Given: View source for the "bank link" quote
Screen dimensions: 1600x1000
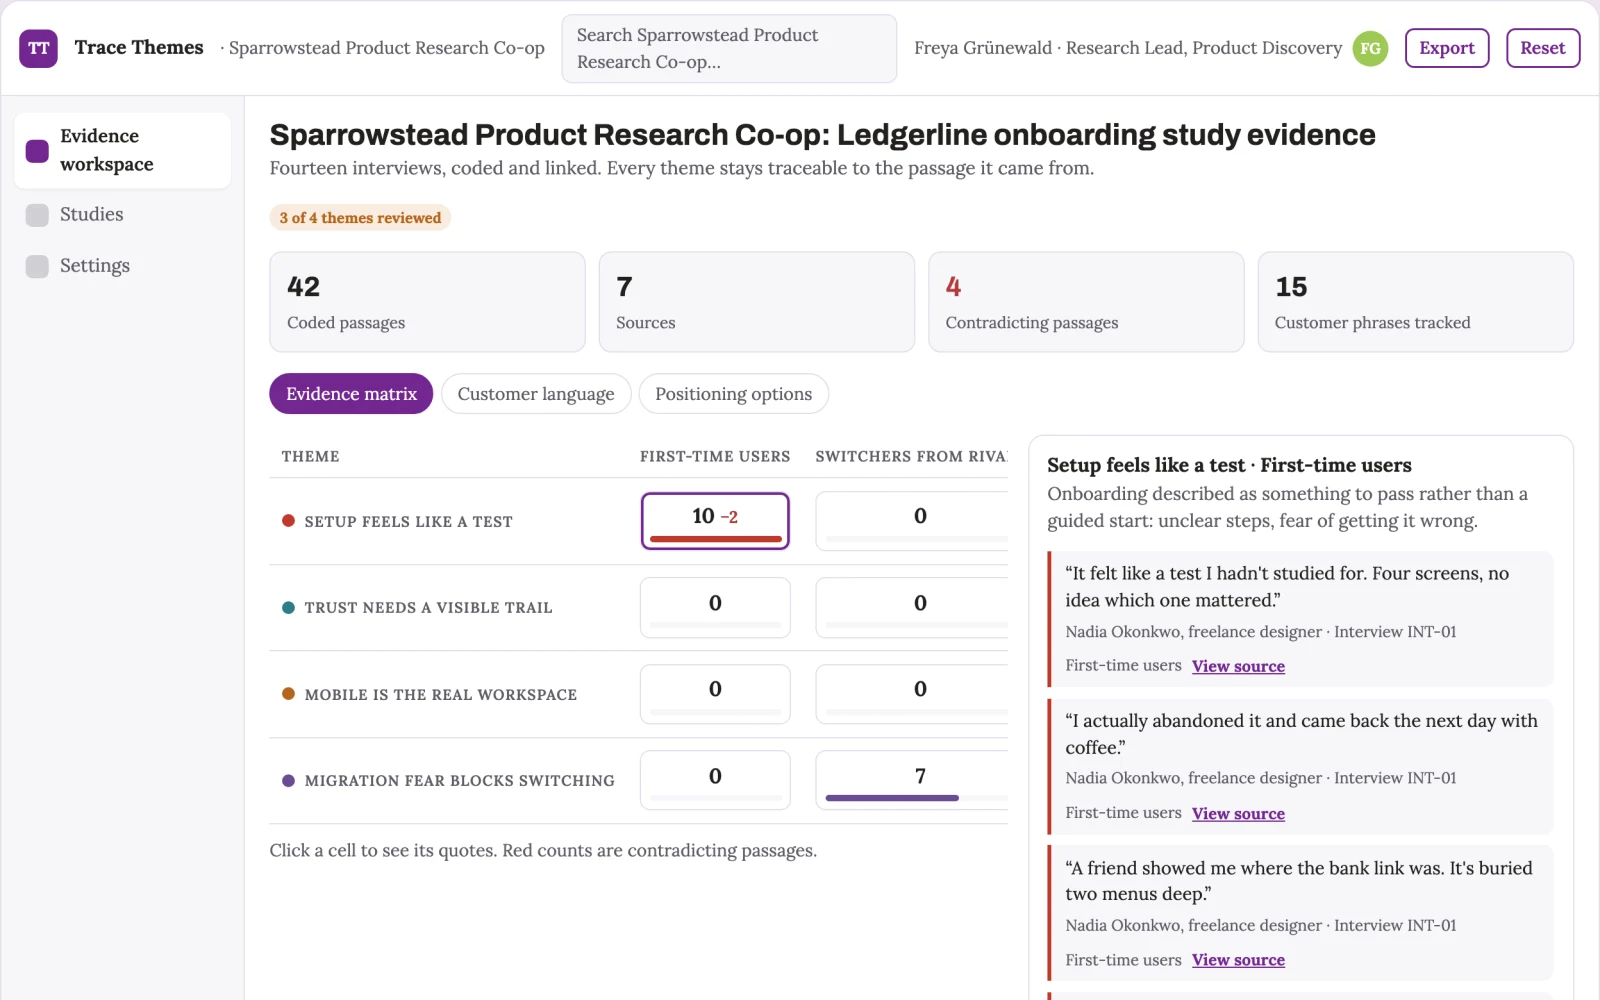Looking at the screenshot, I should tap(1238, 960).
